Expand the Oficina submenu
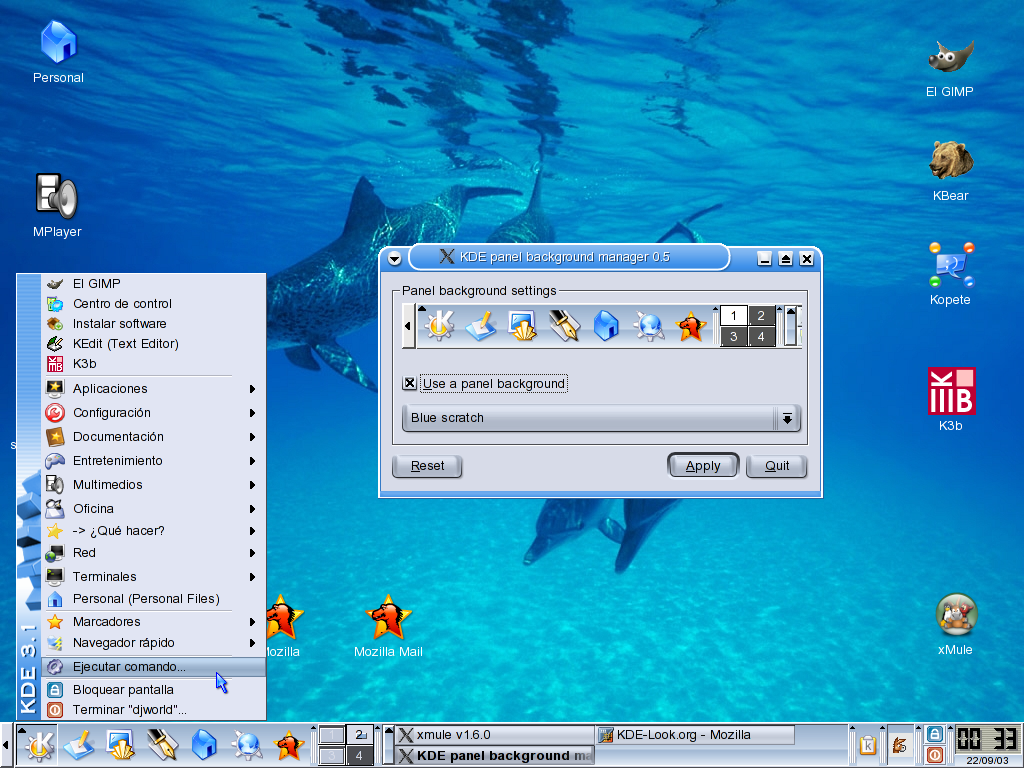Screen dimensions: 1024x768 [153, 509]
